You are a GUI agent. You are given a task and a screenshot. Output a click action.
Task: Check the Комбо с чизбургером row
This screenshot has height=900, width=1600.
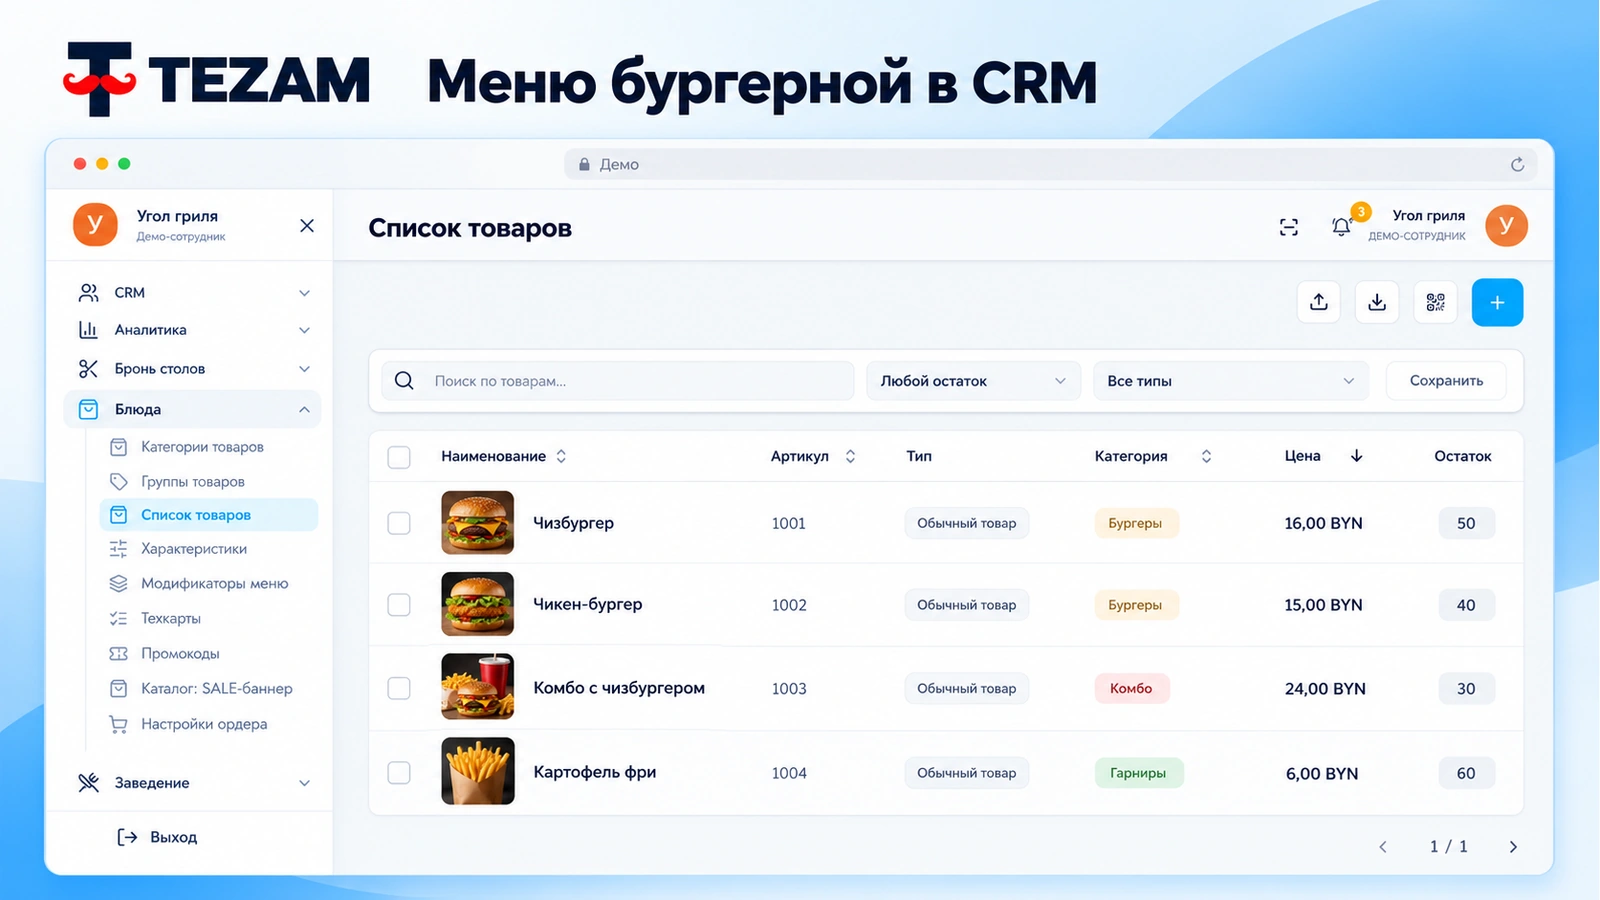[x=399, y=688]
